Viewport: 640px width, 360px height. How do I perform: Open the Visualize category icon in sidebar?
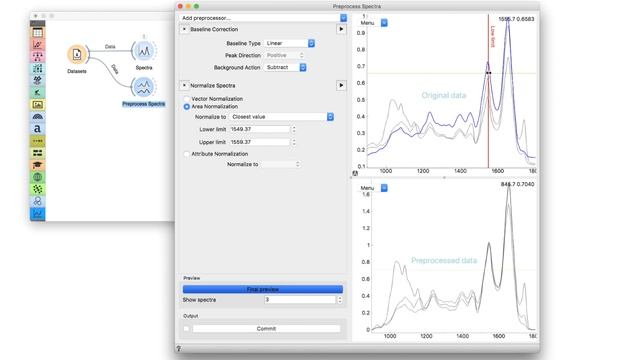point(38,44)
